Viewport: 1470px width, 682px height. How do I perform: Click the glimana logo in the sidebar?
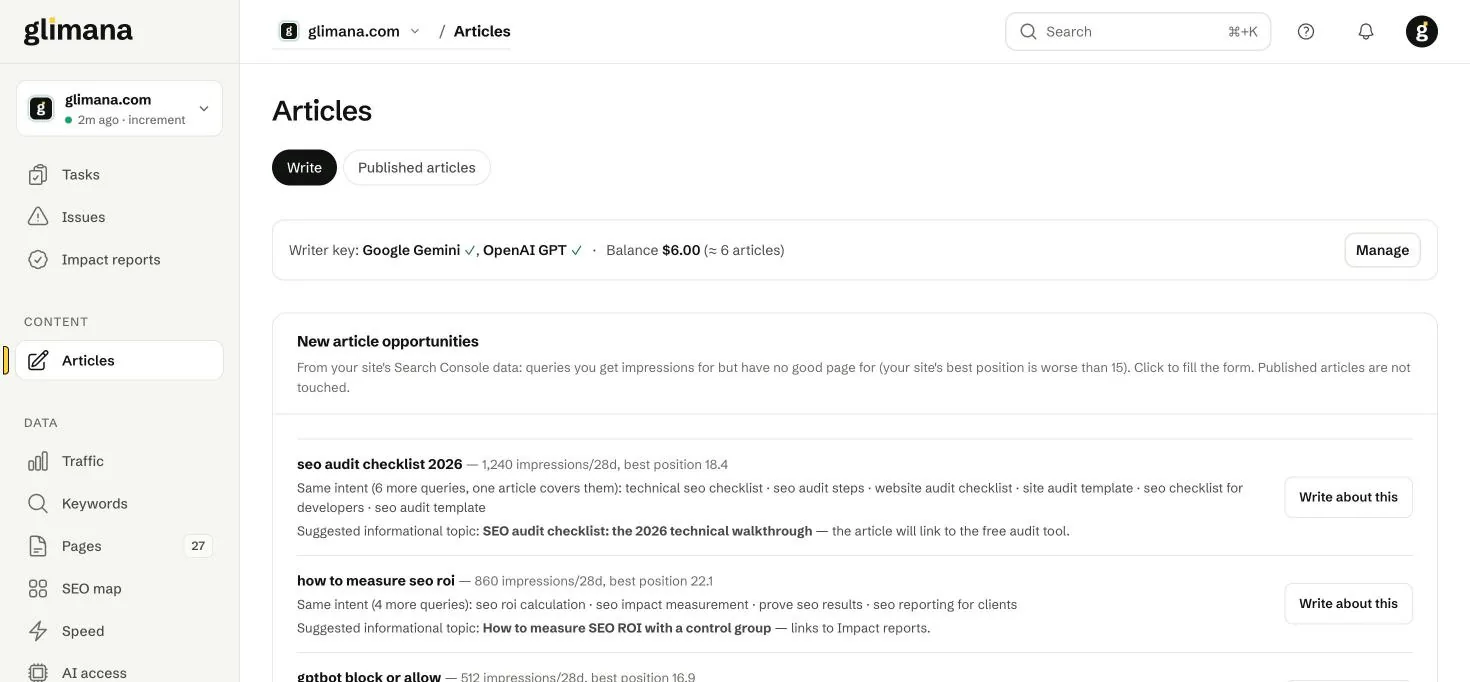coord(78,30)
